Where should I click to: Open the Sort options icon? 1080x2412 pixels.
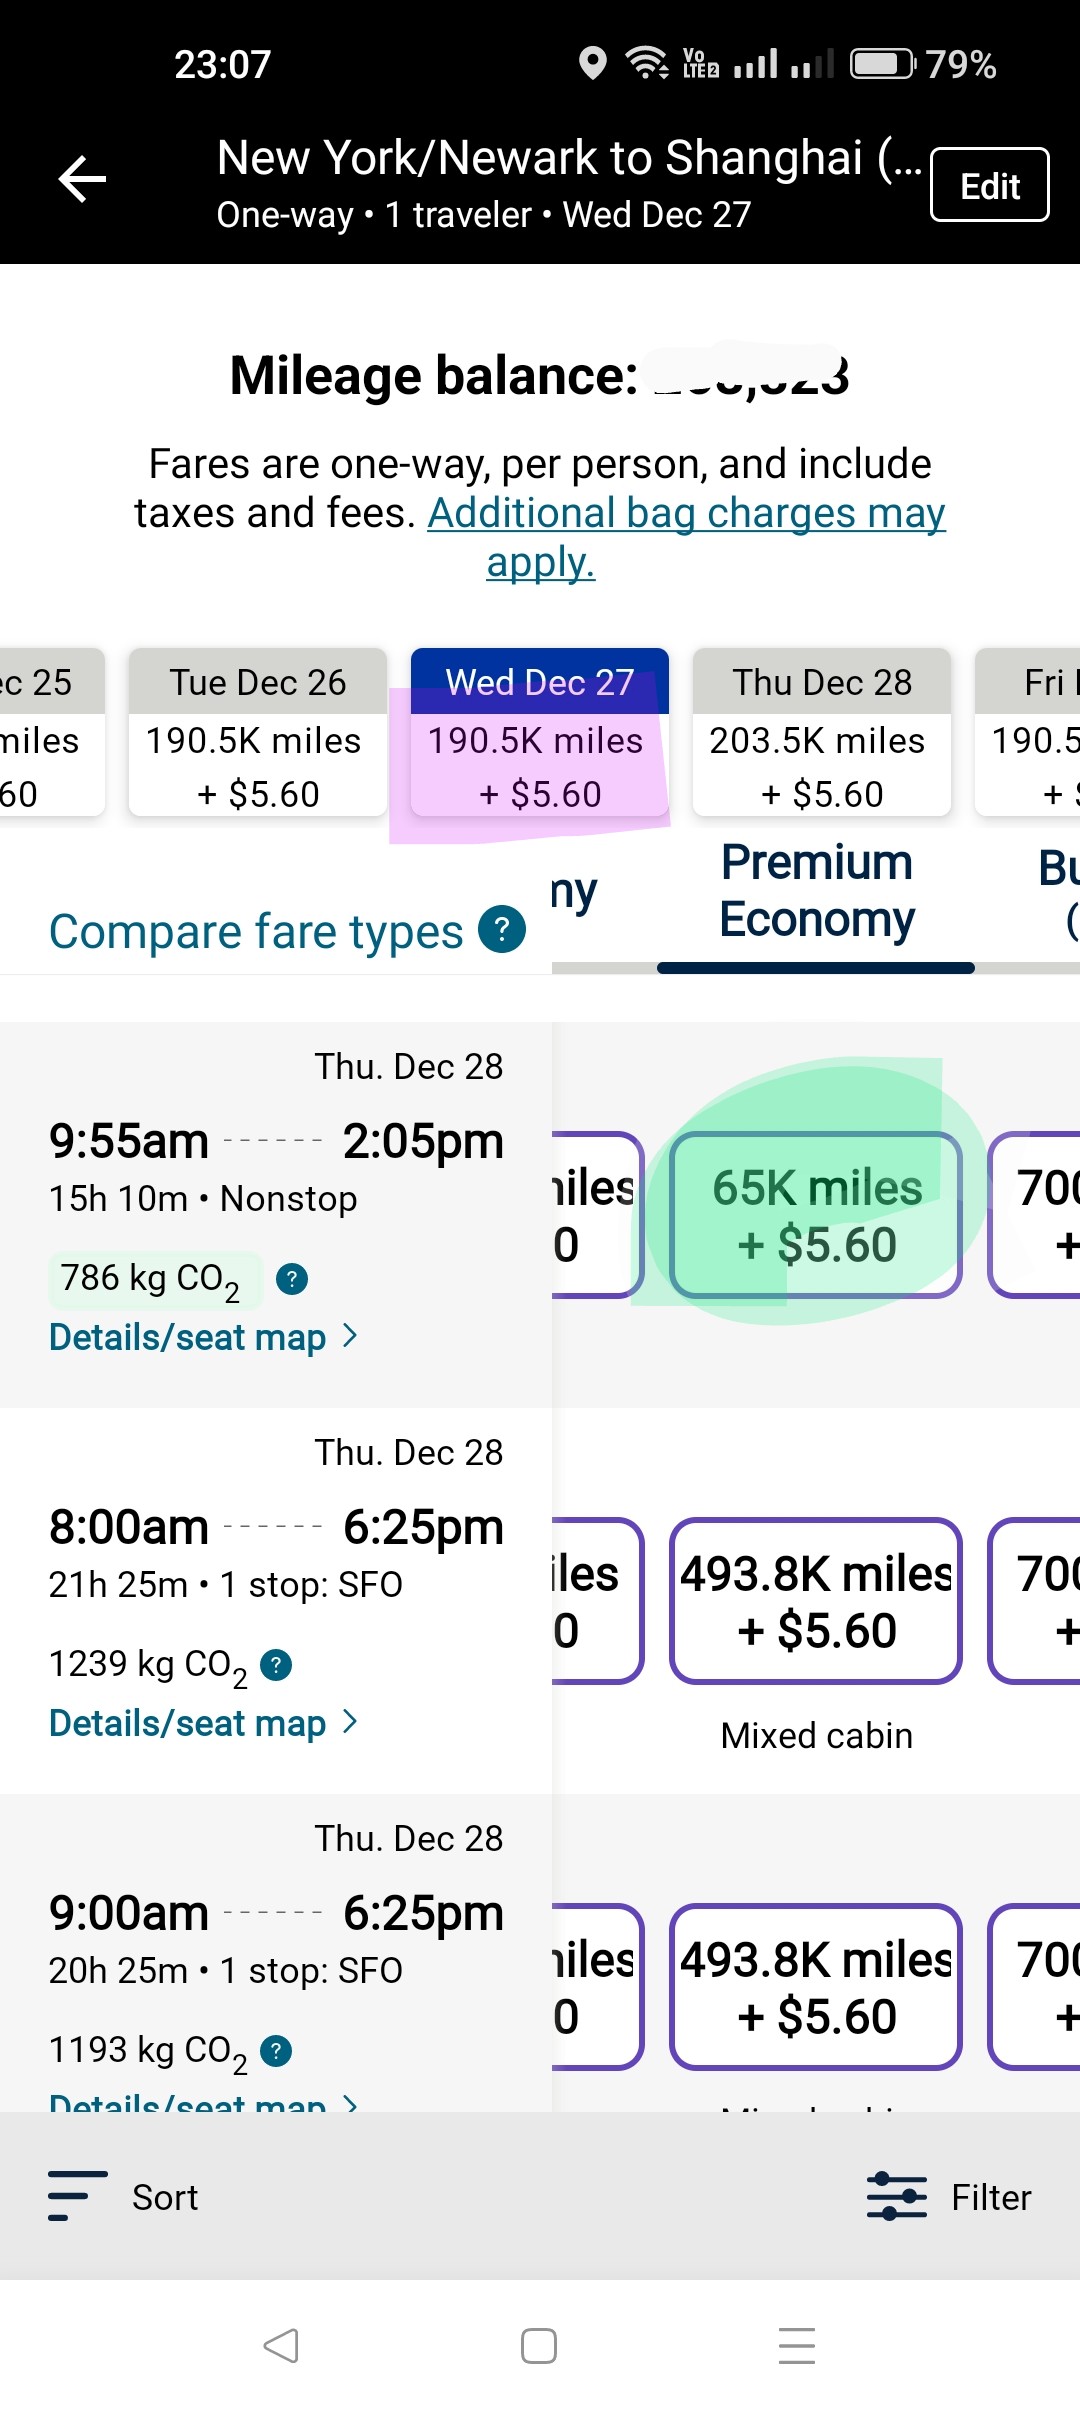[x=78, y=2197]
